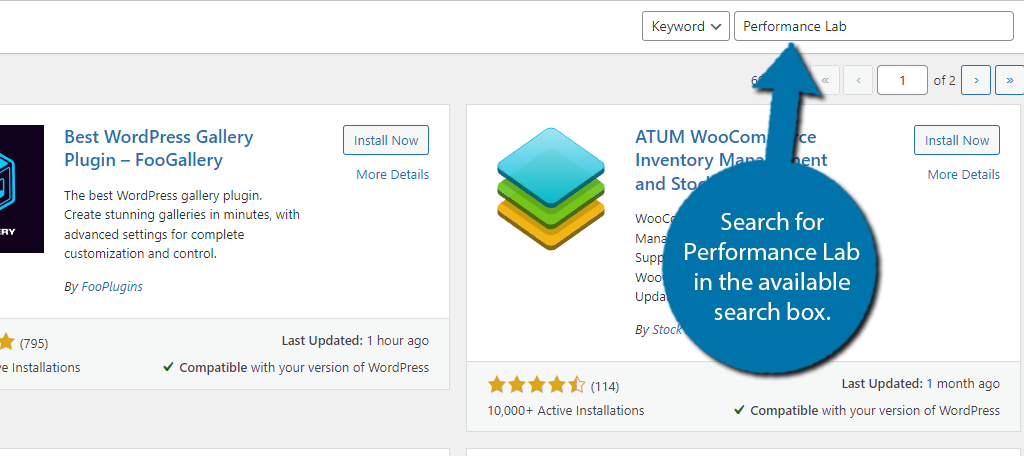This screenshot has width=1024, height=456.
Task: Click the ATUM compatible checkmark icon
Action: (x=739, y=410)
